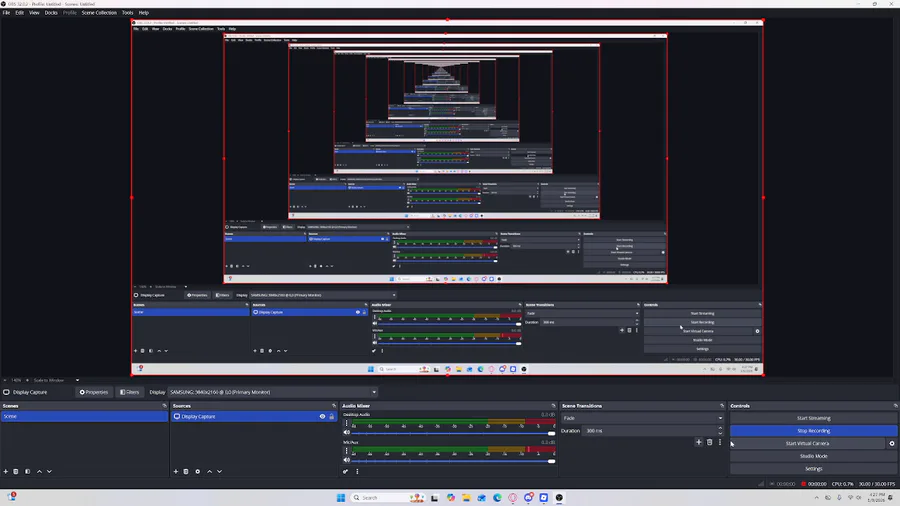The width and height of the screenshot is (900, 506).
Task: Mute Desktop Audio with the speaker icon
Action: 347,433
